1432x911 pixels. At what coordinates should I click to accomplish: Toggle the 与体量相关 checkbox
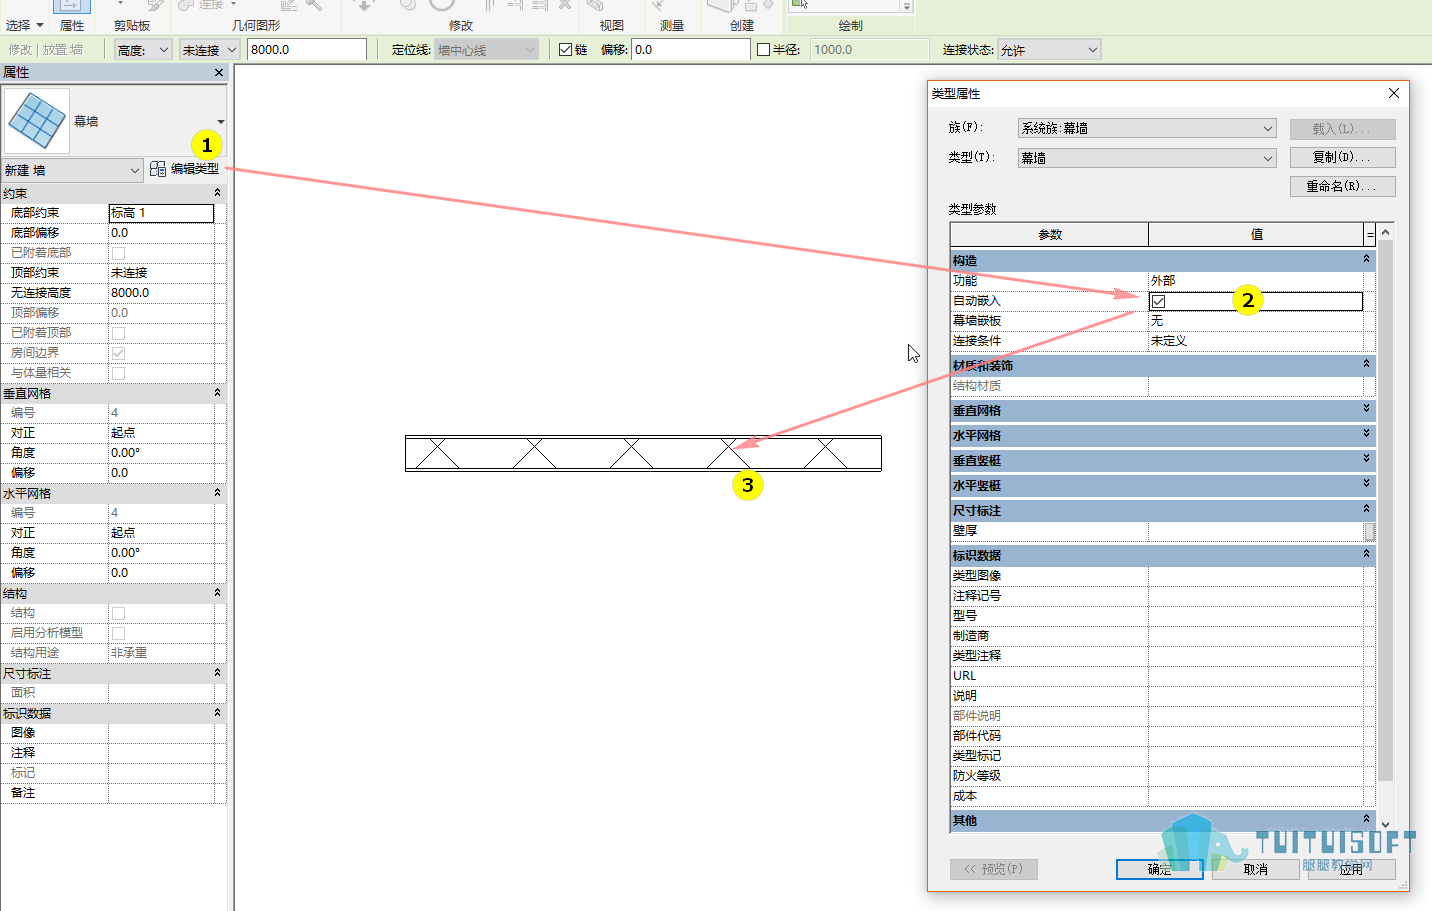[x=118, y=373]
